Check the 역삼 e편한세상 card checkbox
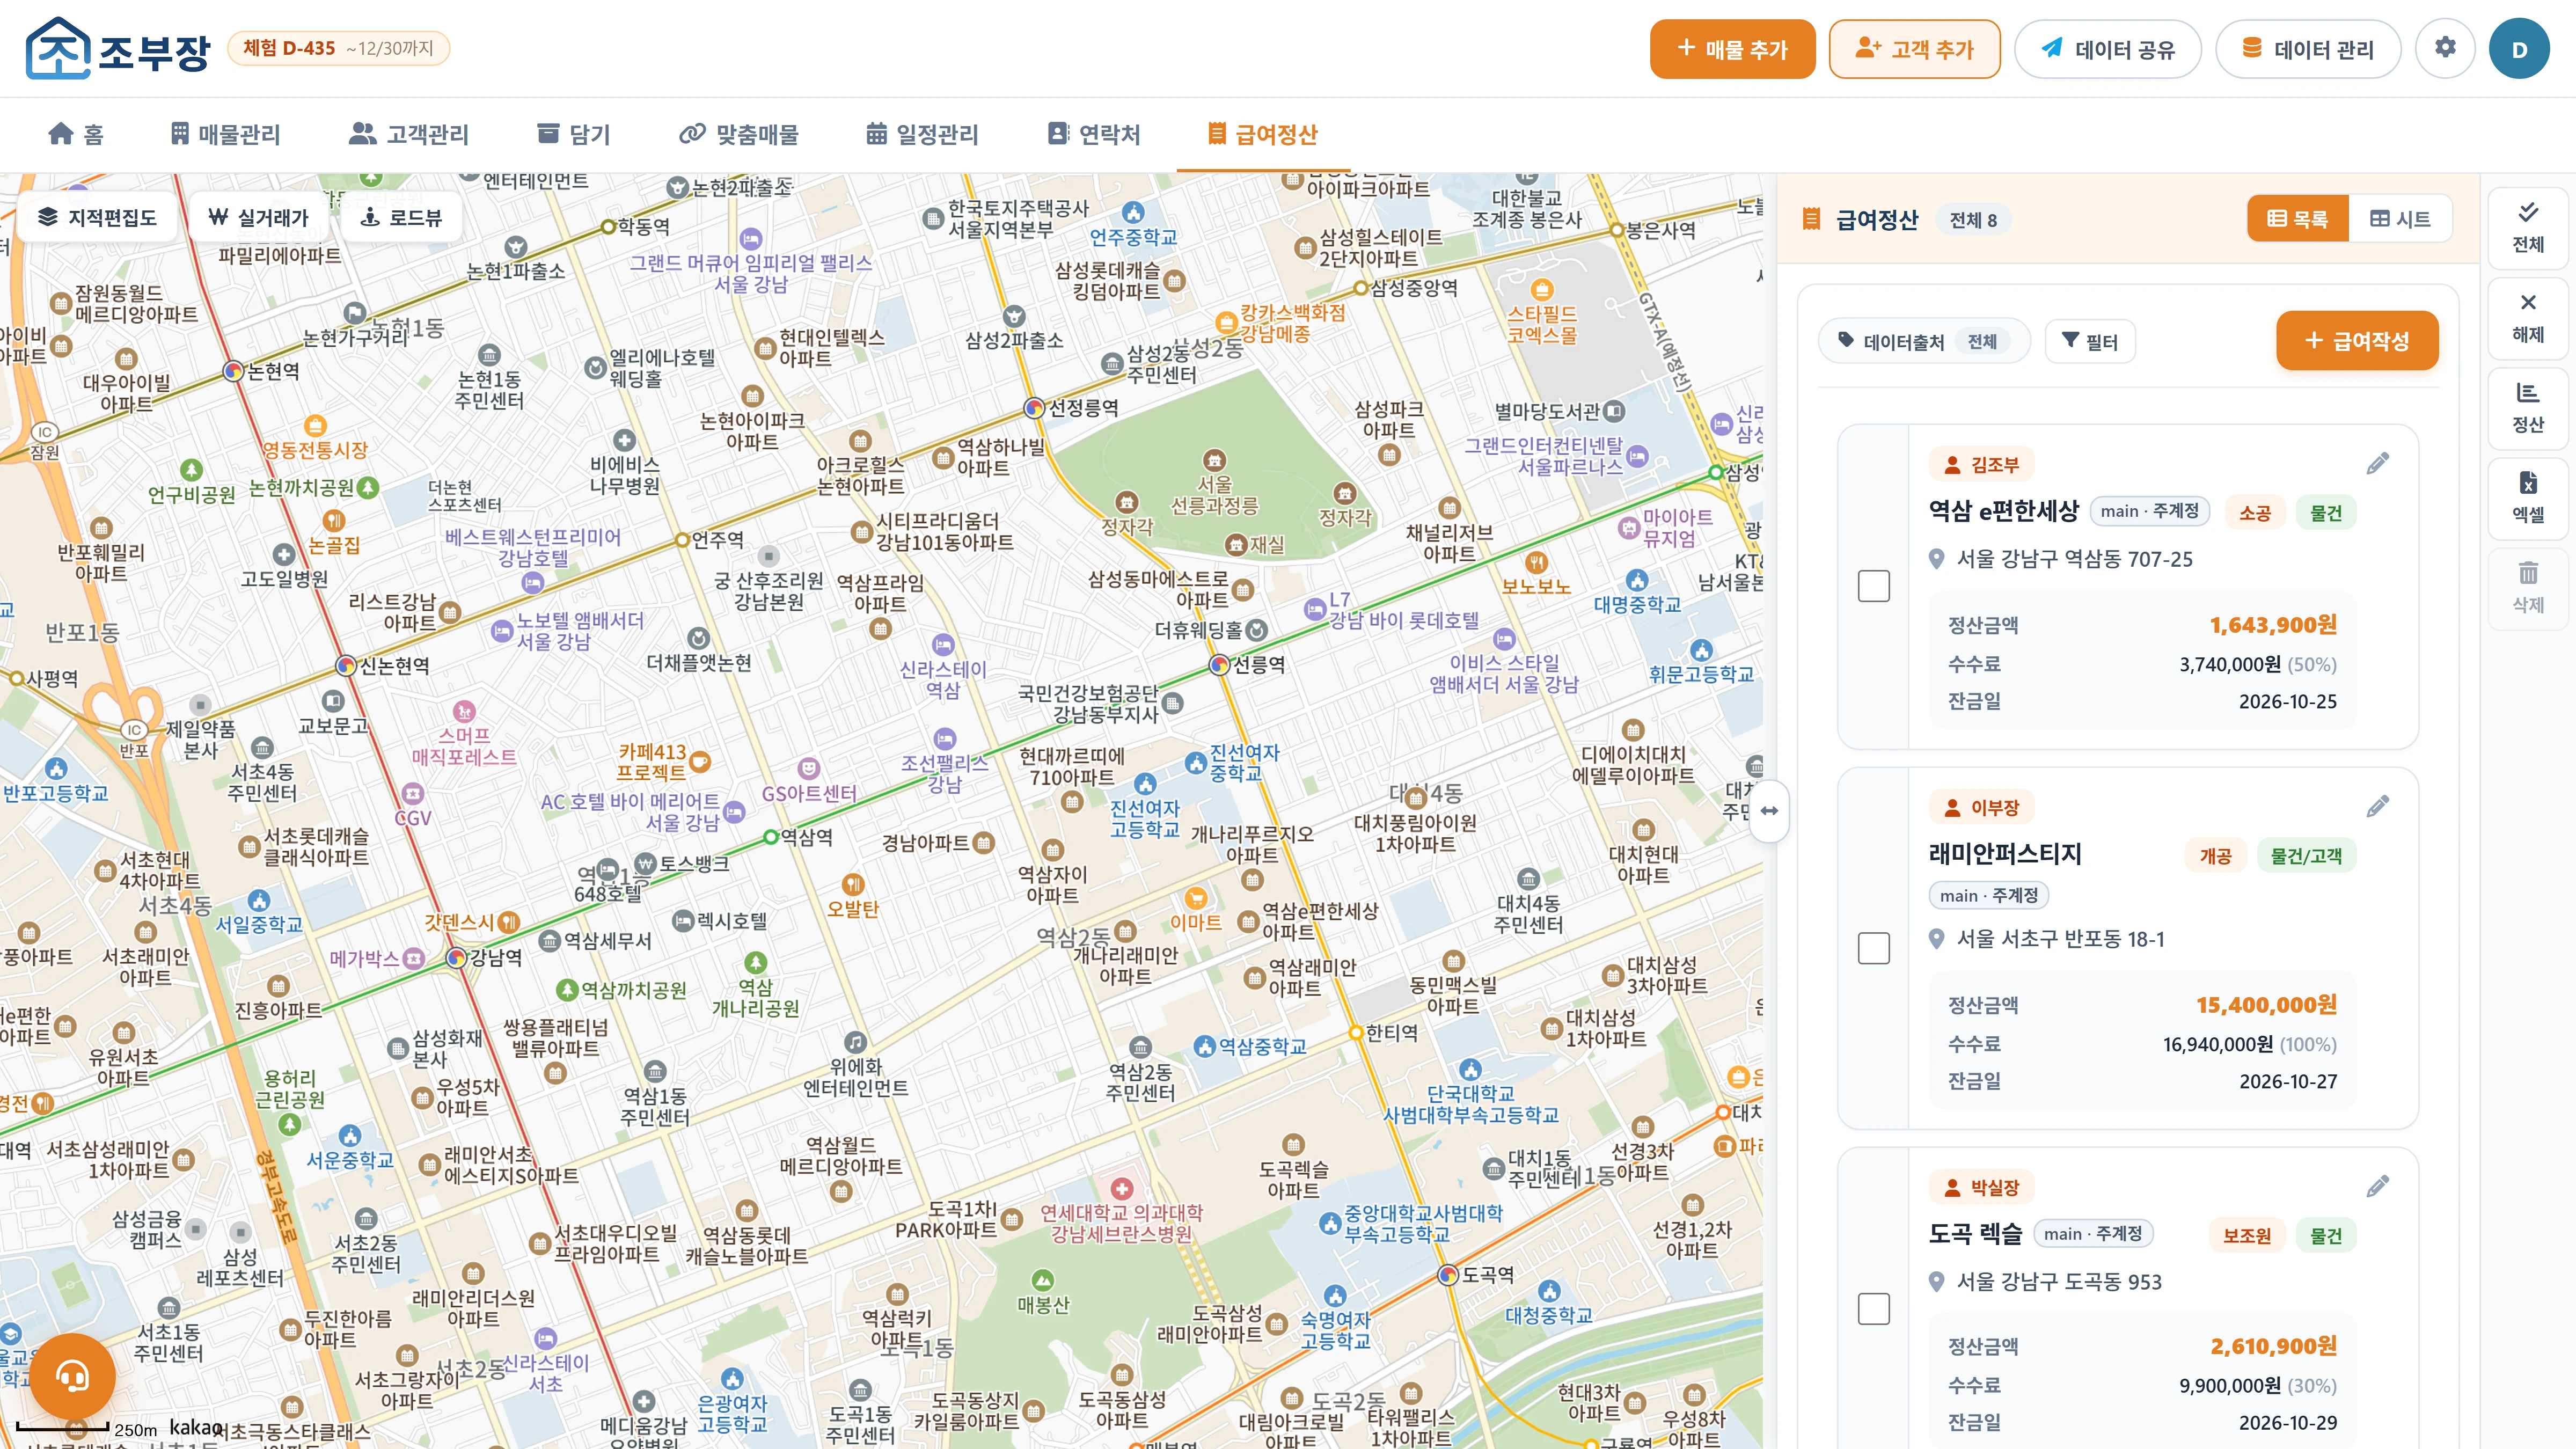The width and height of the screenshot is (2576, 1449). tap(1874, 586)
